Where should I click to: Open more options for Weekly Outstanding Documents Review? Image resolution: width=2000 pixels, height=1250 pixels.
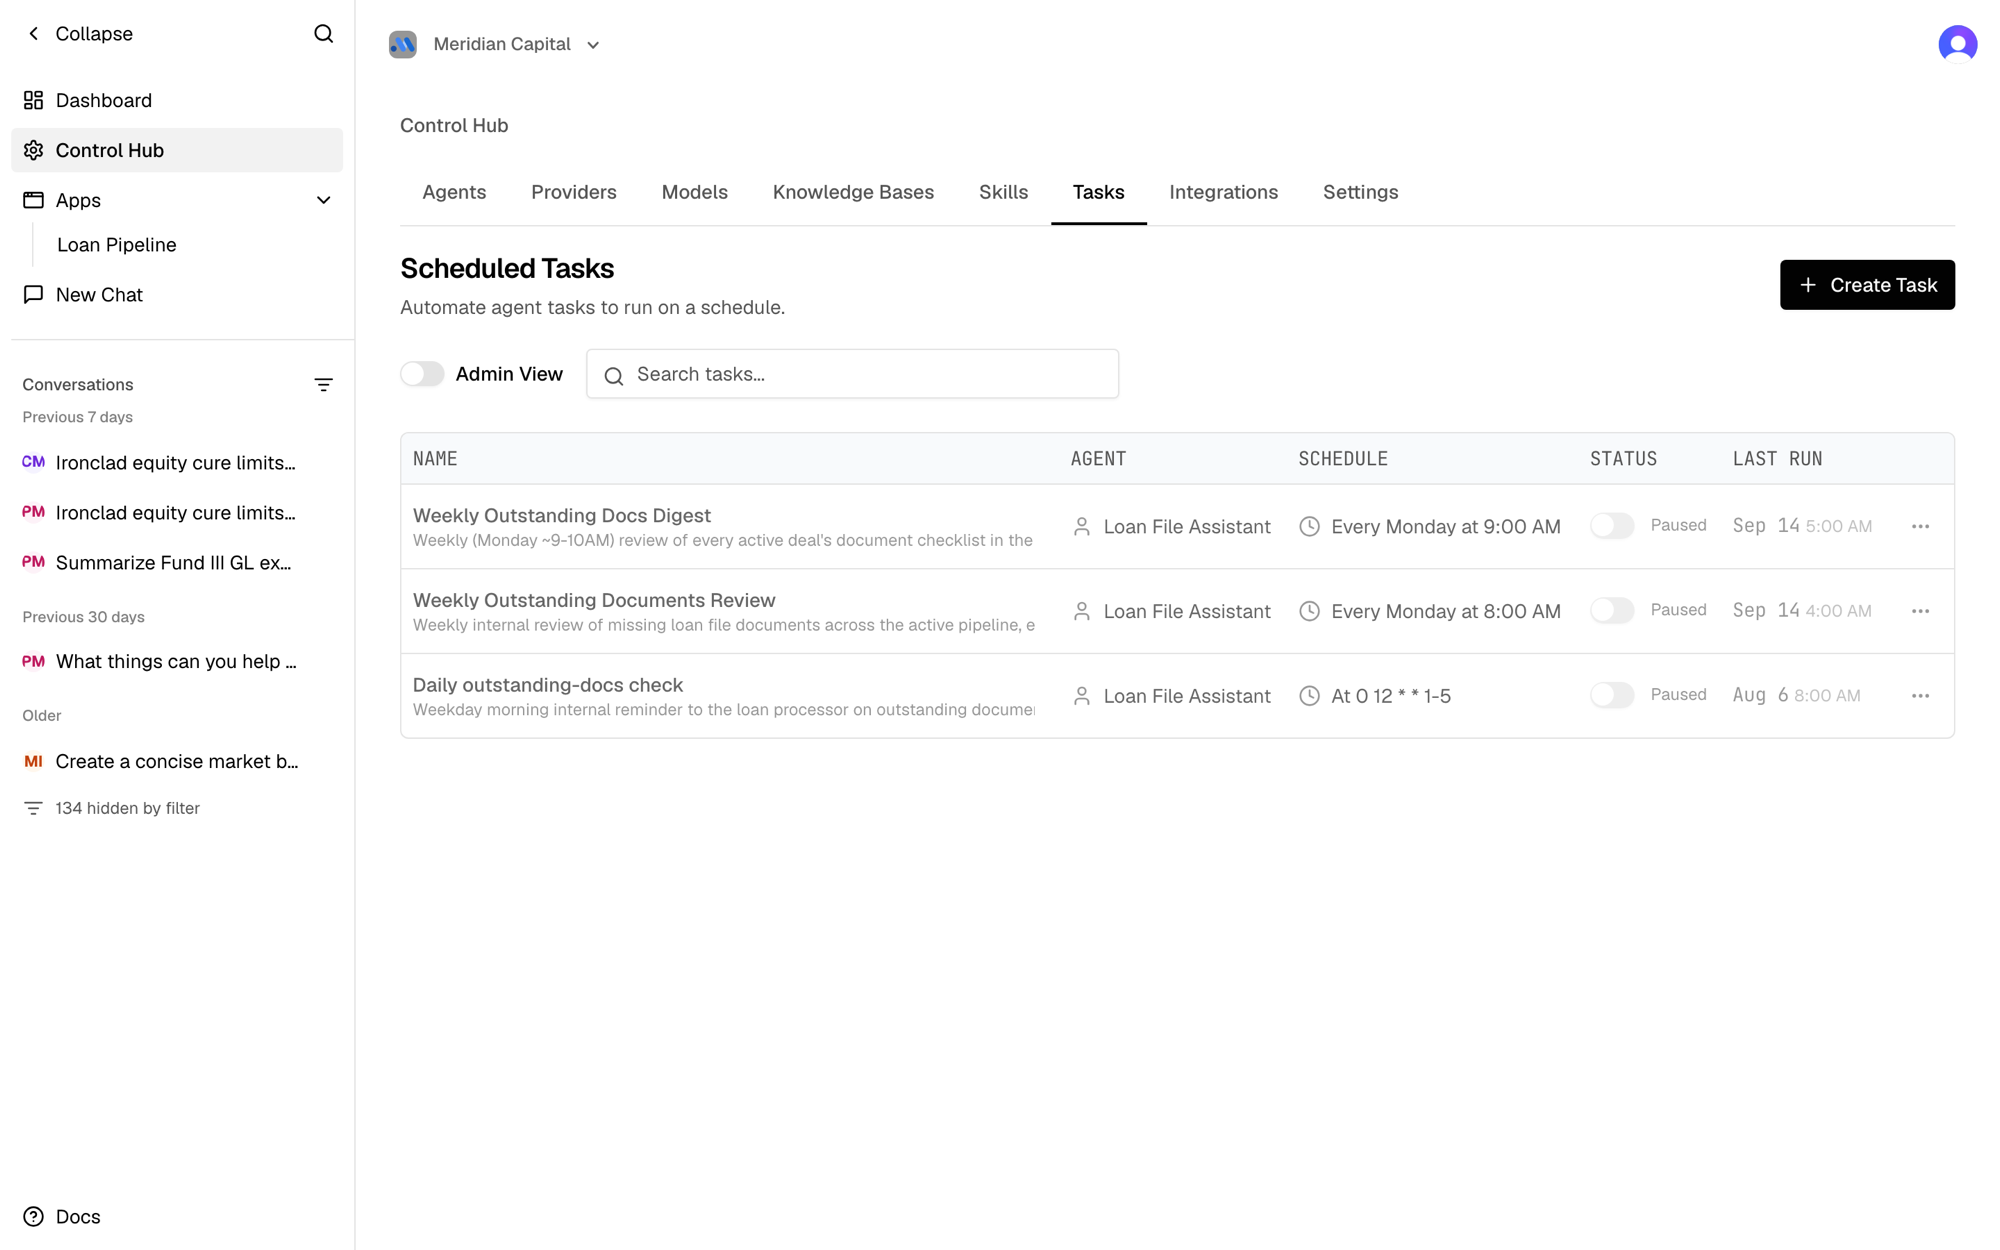click(1920, 611)
